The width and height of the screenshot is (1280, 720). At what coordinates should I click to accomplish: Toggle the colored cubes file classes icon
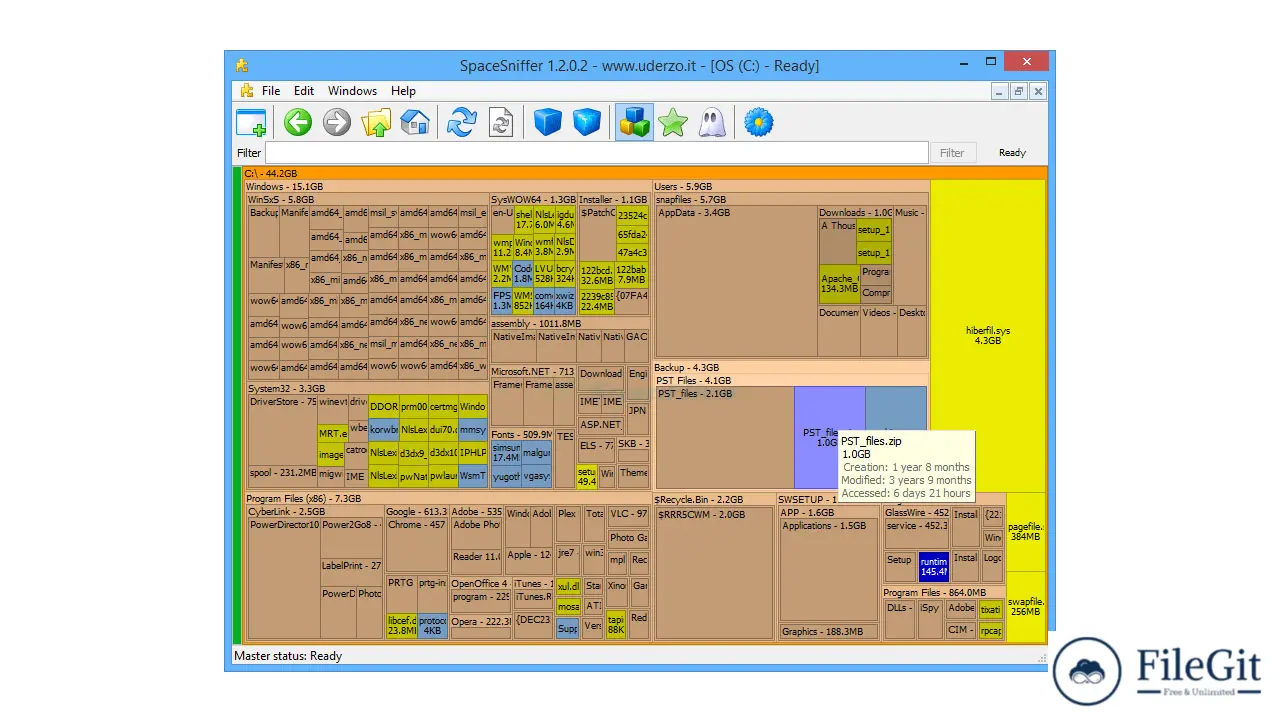(634, 123)
